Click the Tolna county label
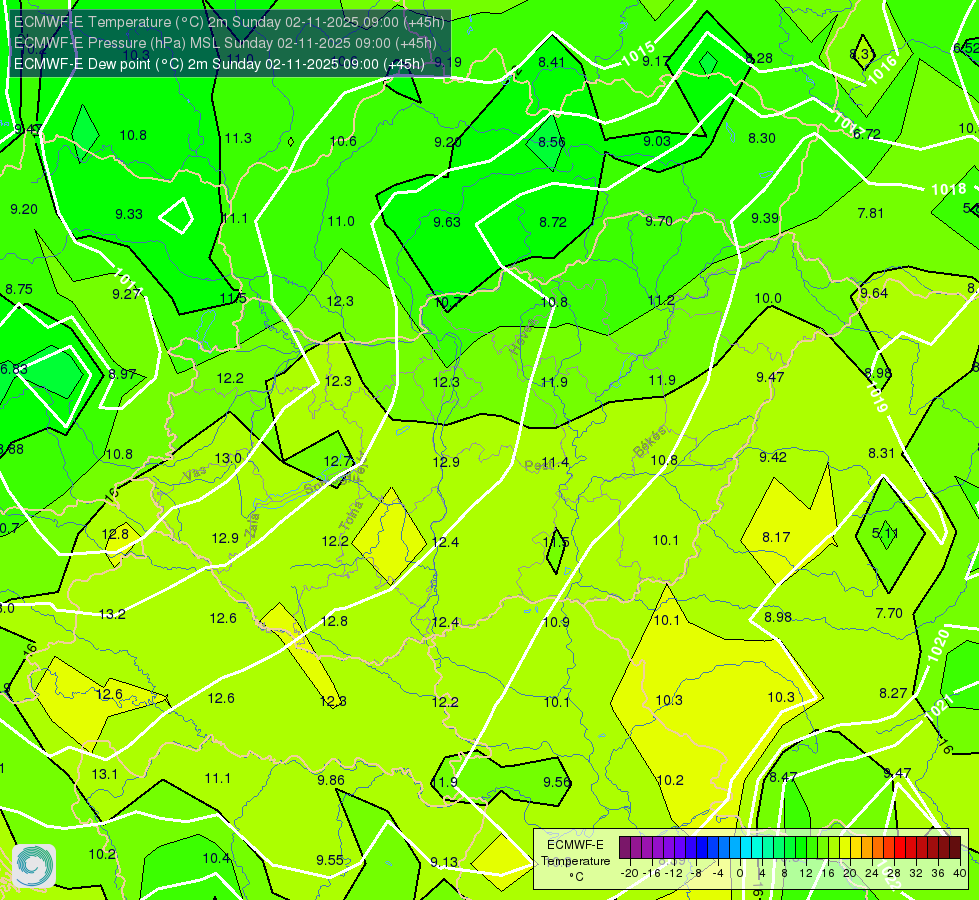This screenshot has width=979, height=900. (351, 515)
